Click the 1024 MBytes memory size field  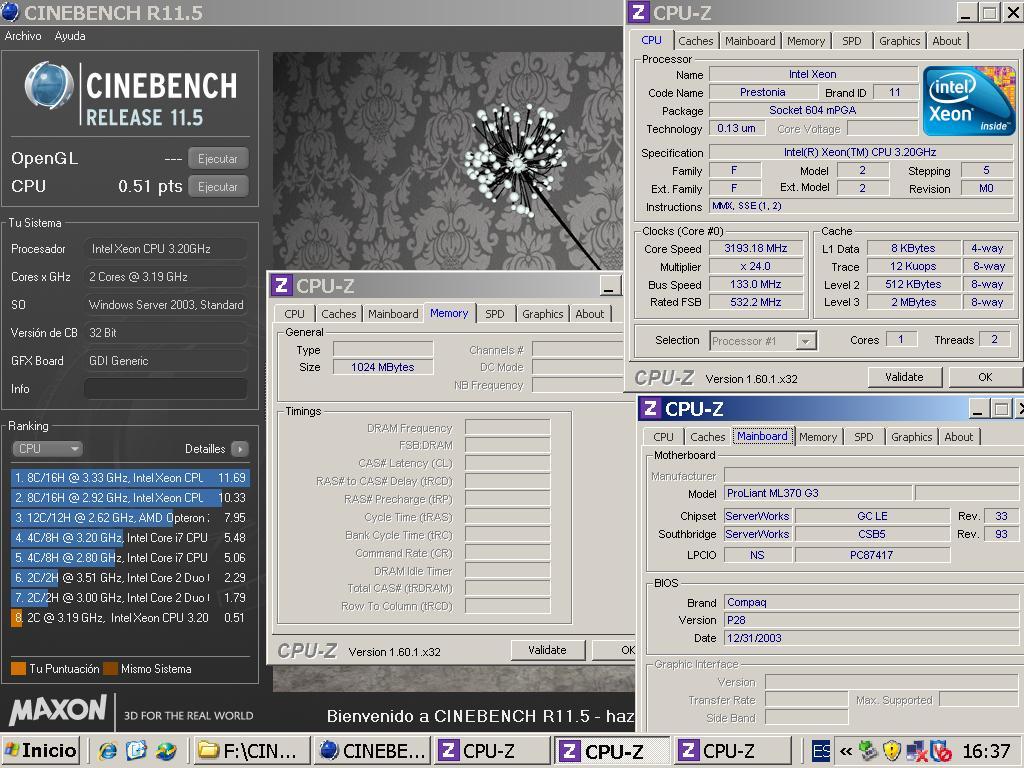coord(383,367)
